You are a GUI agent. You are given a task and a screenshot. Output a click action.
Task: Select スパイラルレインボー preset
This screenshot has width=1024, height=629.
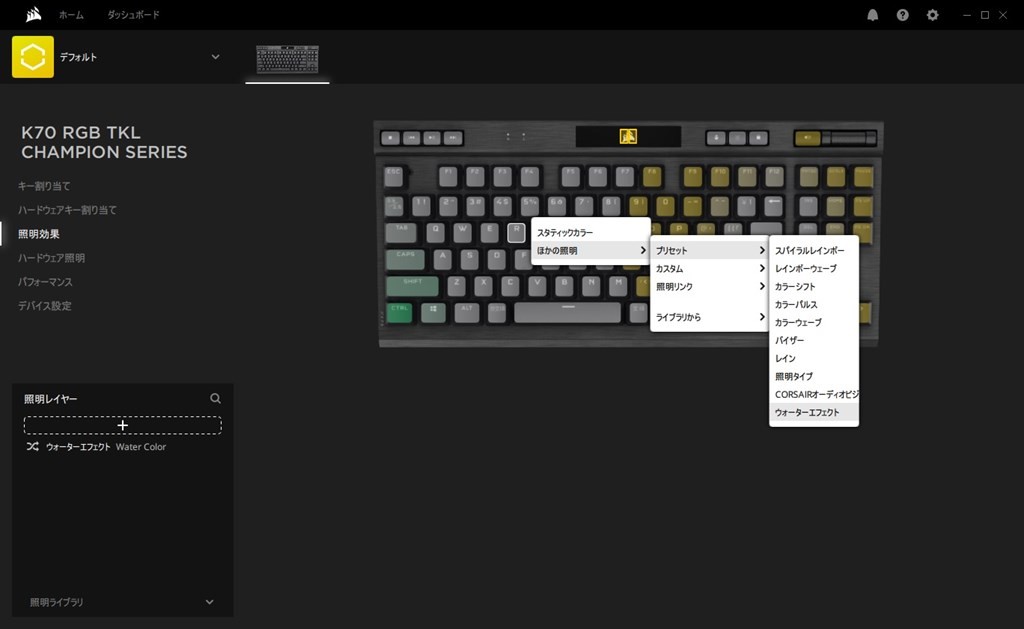point(814,250)
